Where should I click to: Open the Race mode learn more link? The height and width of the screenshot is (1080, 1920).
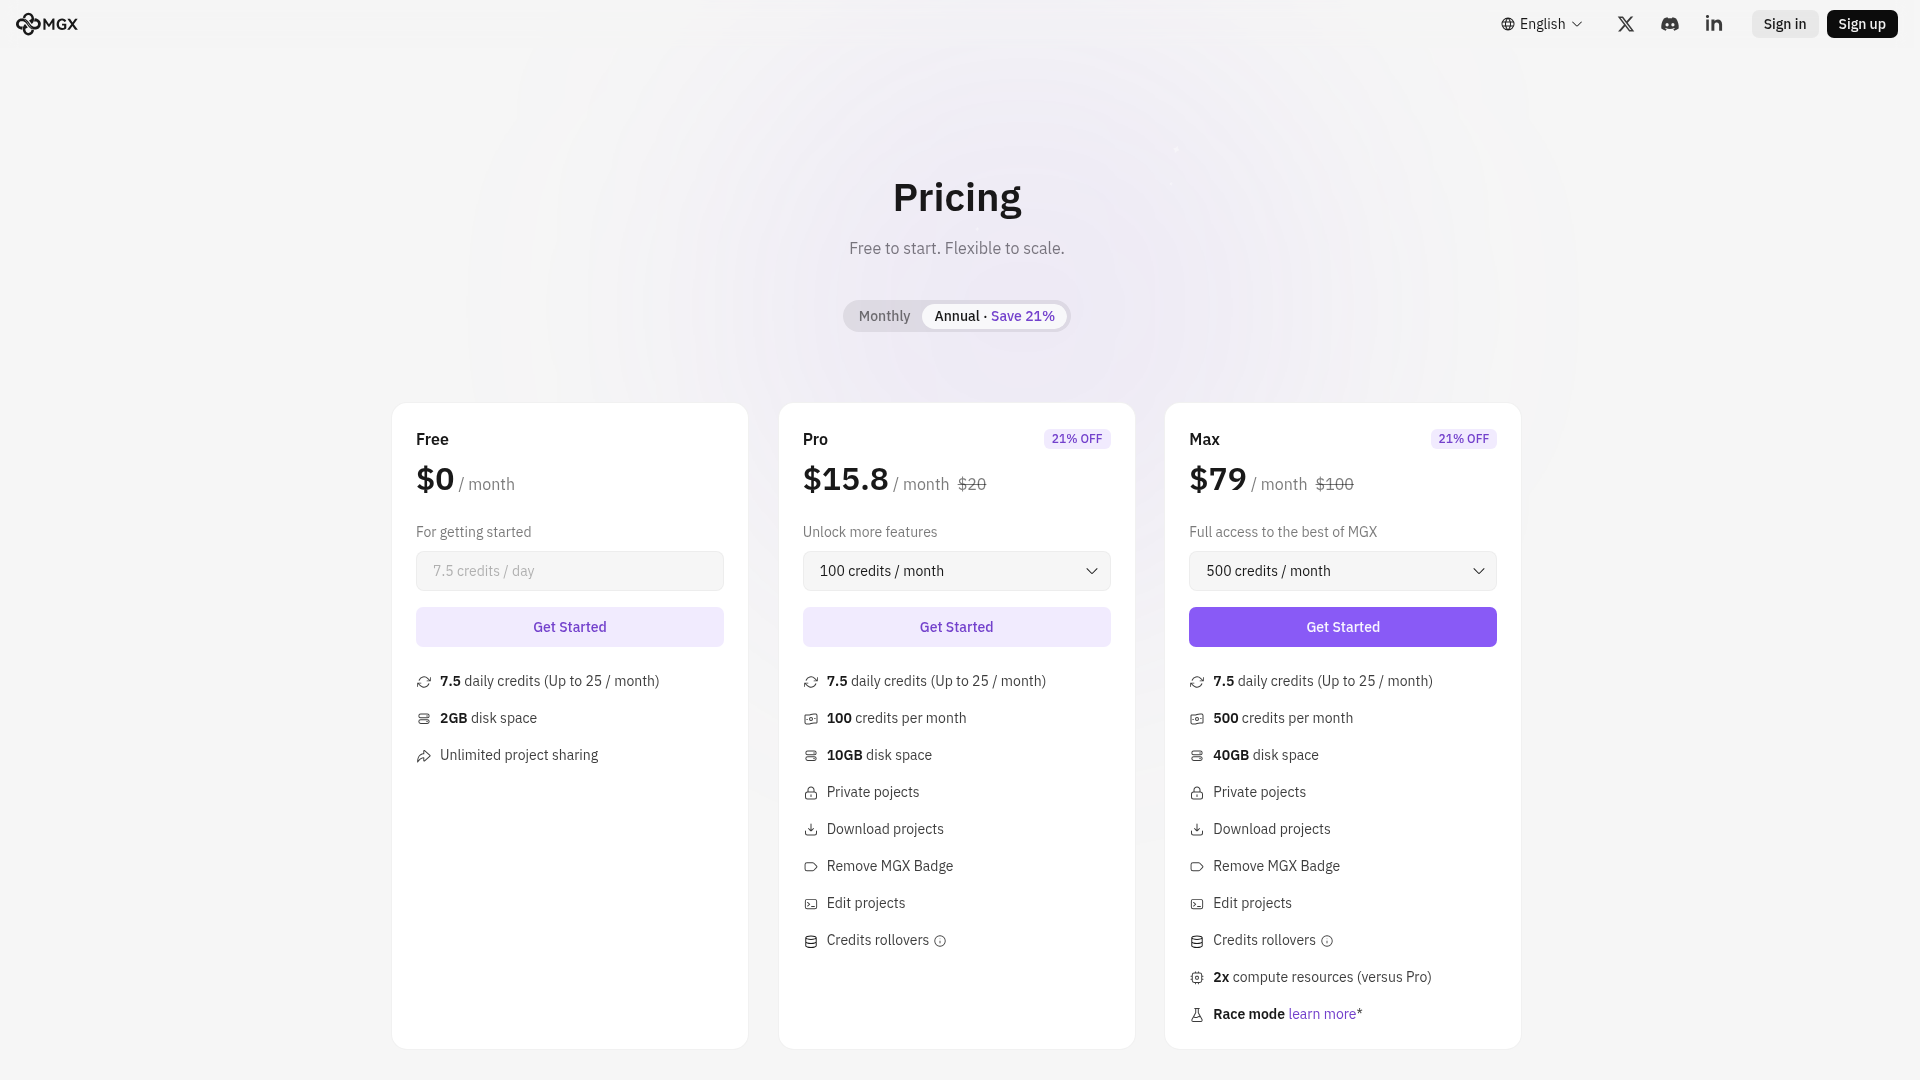tap(1322, 1014)
